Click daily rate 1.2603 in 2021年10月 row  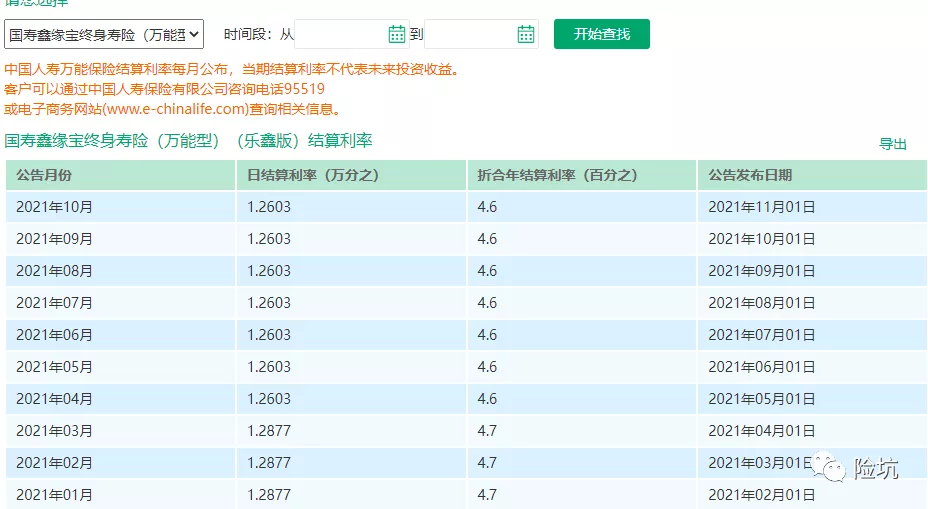351,207
